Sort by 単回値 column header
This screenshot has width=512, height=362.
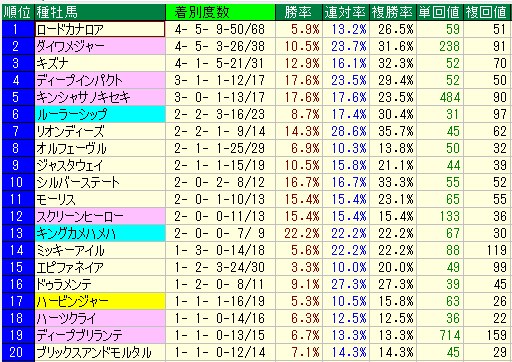(x=440, y=12)
